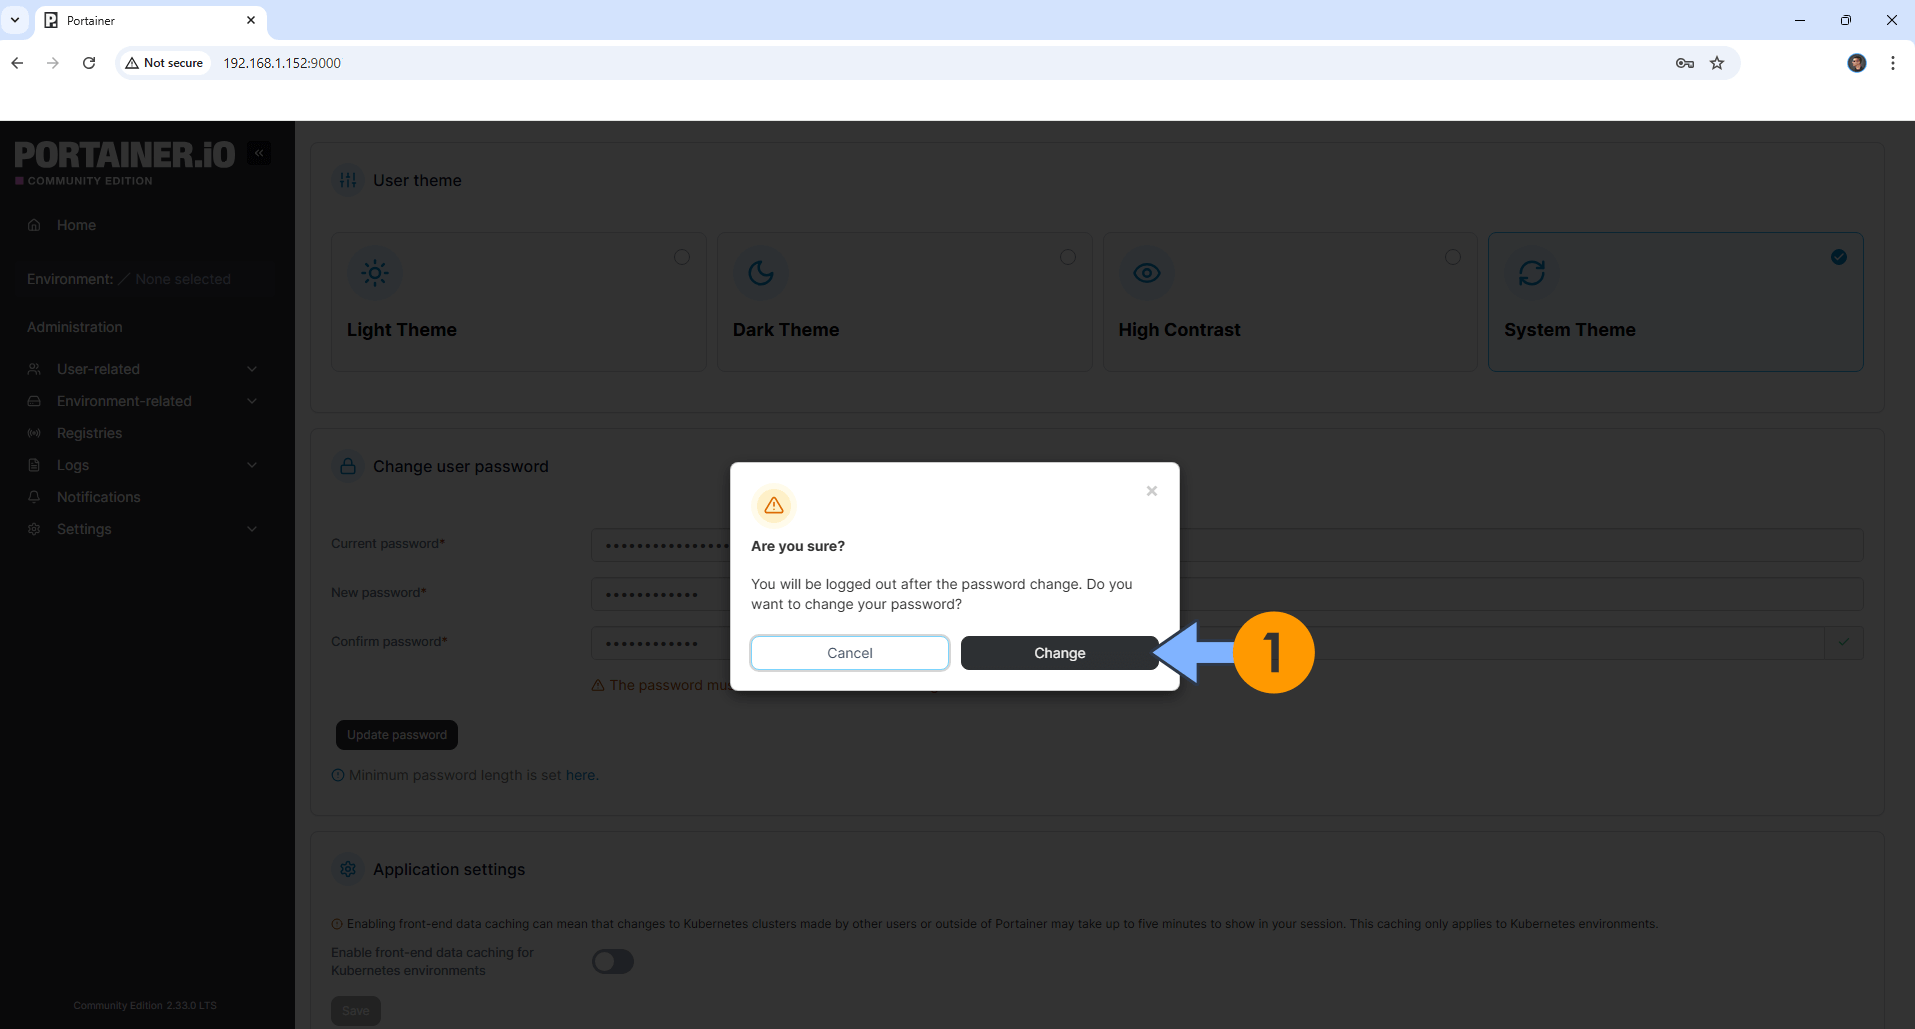Screen dimensions: 1915x1029
Task: Expand the User-related menu chevron
Action: 252,369
